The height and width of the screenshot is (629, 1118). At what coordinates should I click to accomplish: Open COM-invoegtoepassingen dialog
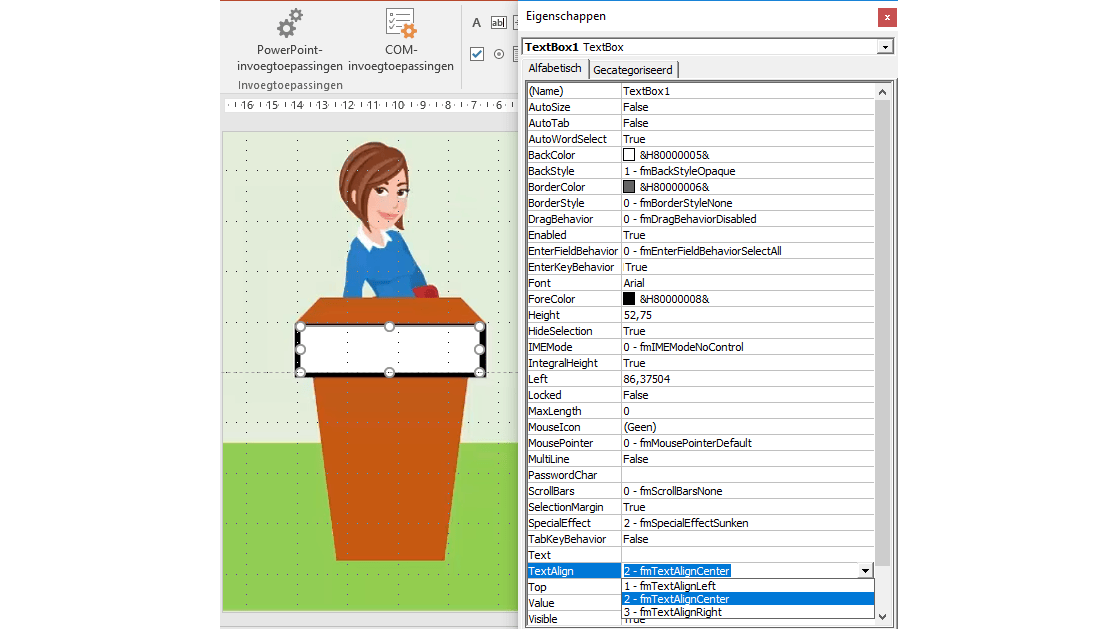coord(401,40)
